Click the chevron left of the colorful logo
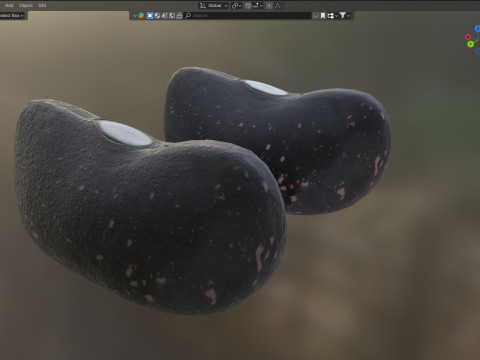This screenshot has height=360, width=480. pos(135,16)
